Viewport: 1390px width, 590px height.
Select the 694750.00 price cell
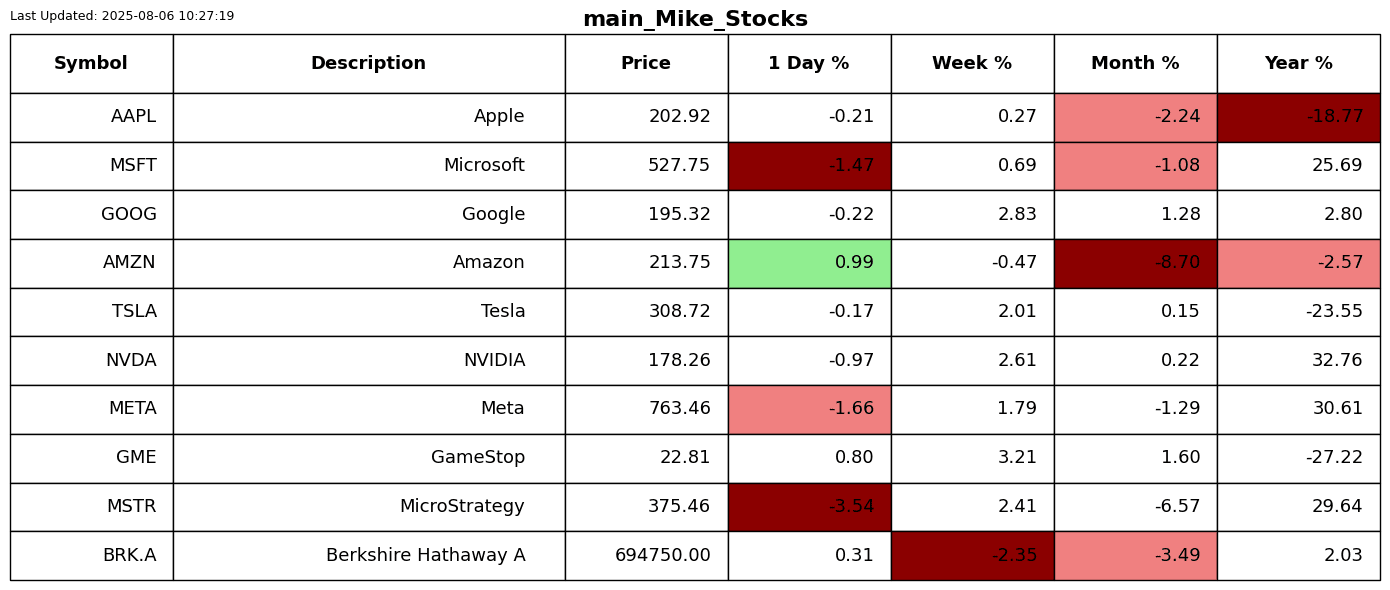(x=646, y=556)
